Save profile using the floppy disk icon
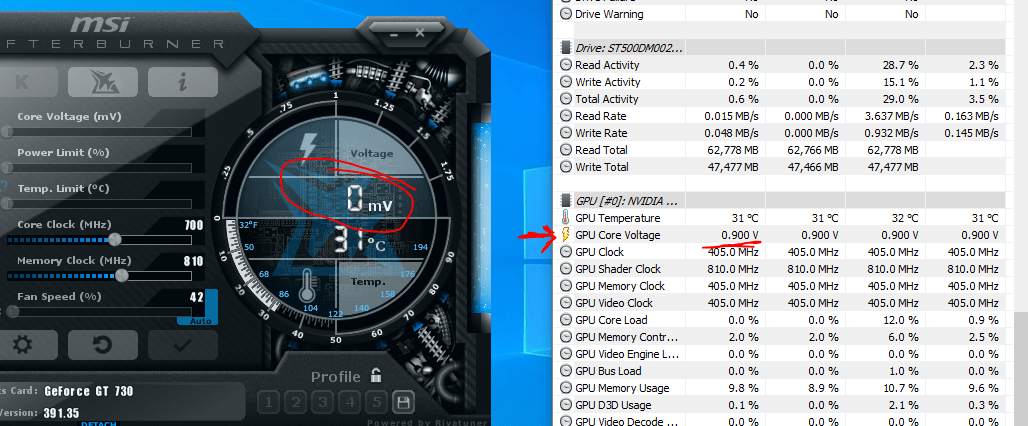 coord(401,402)
